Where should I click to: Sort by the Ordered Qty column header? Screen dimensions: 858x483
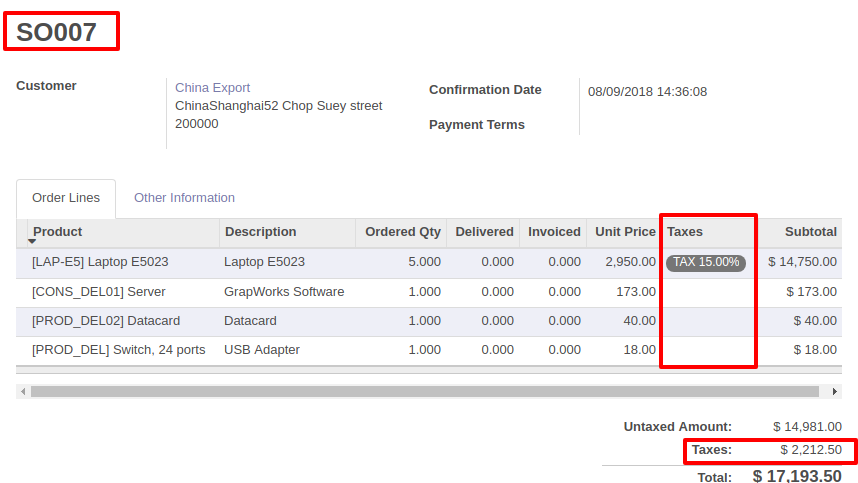(403, 232)
